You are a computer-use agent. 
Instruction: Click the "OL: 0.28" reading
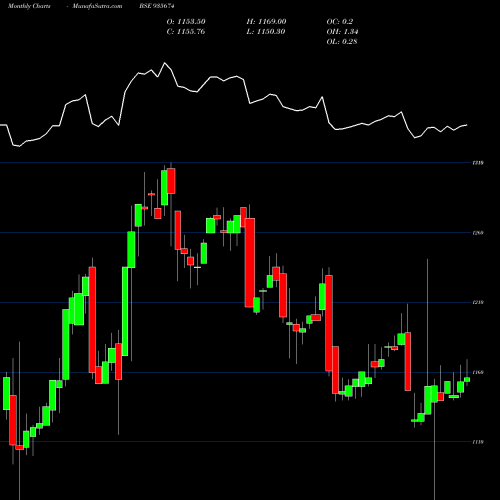(x=342, y=42)
